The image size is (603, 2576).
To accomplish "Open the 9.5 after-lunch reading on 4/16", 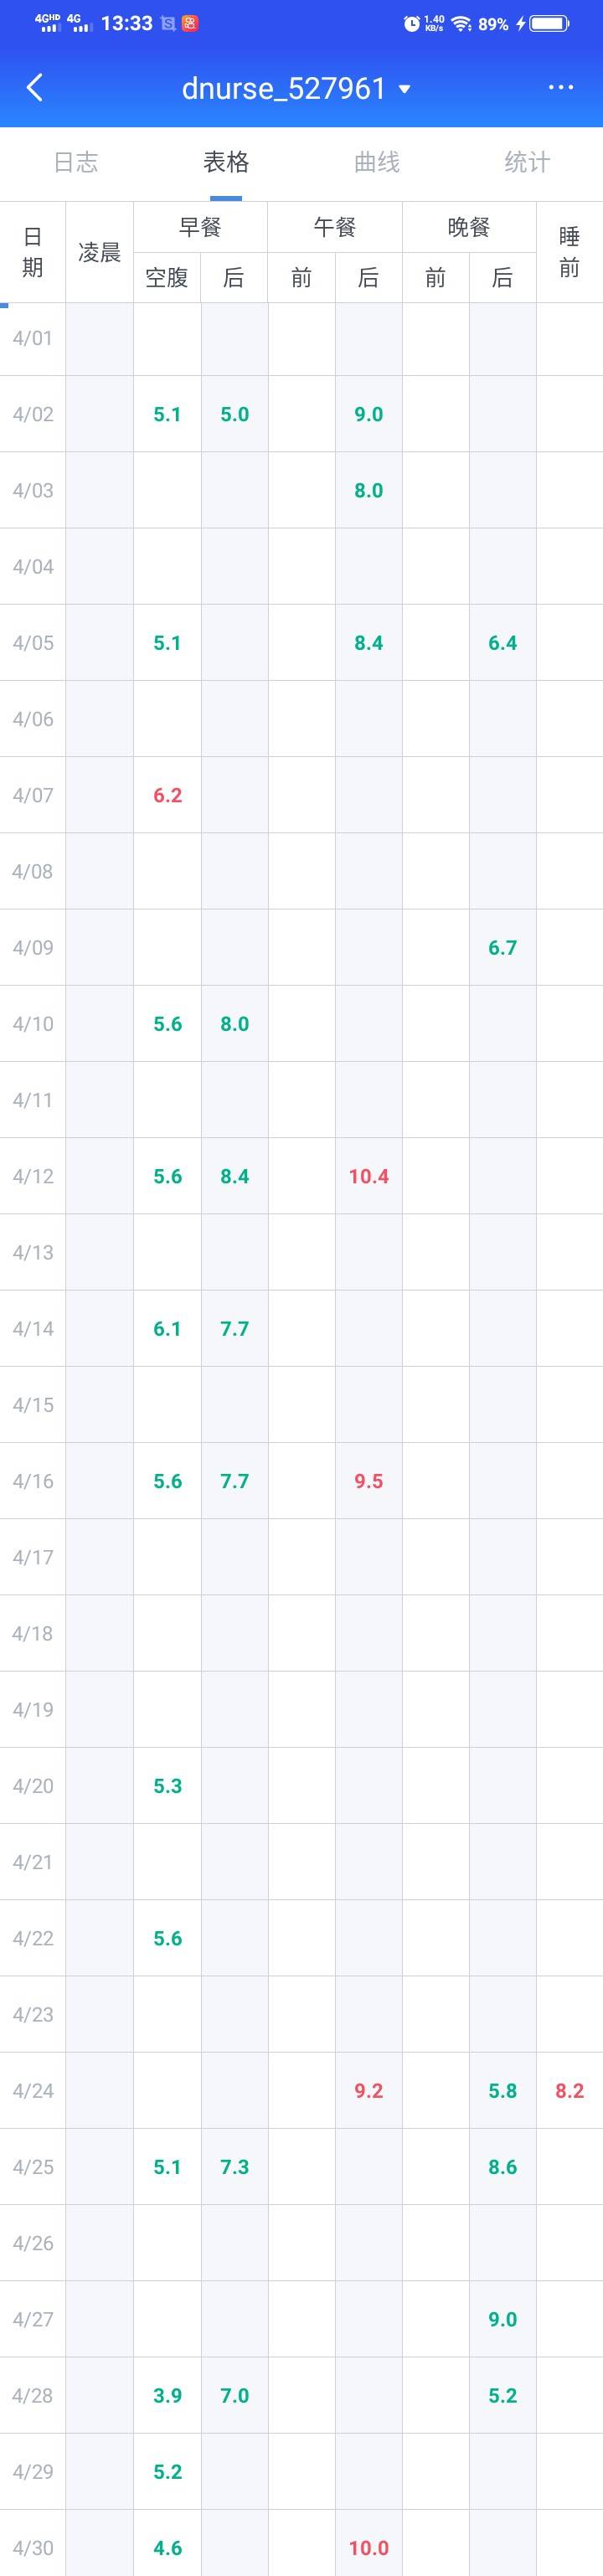I will point(368,1481).
